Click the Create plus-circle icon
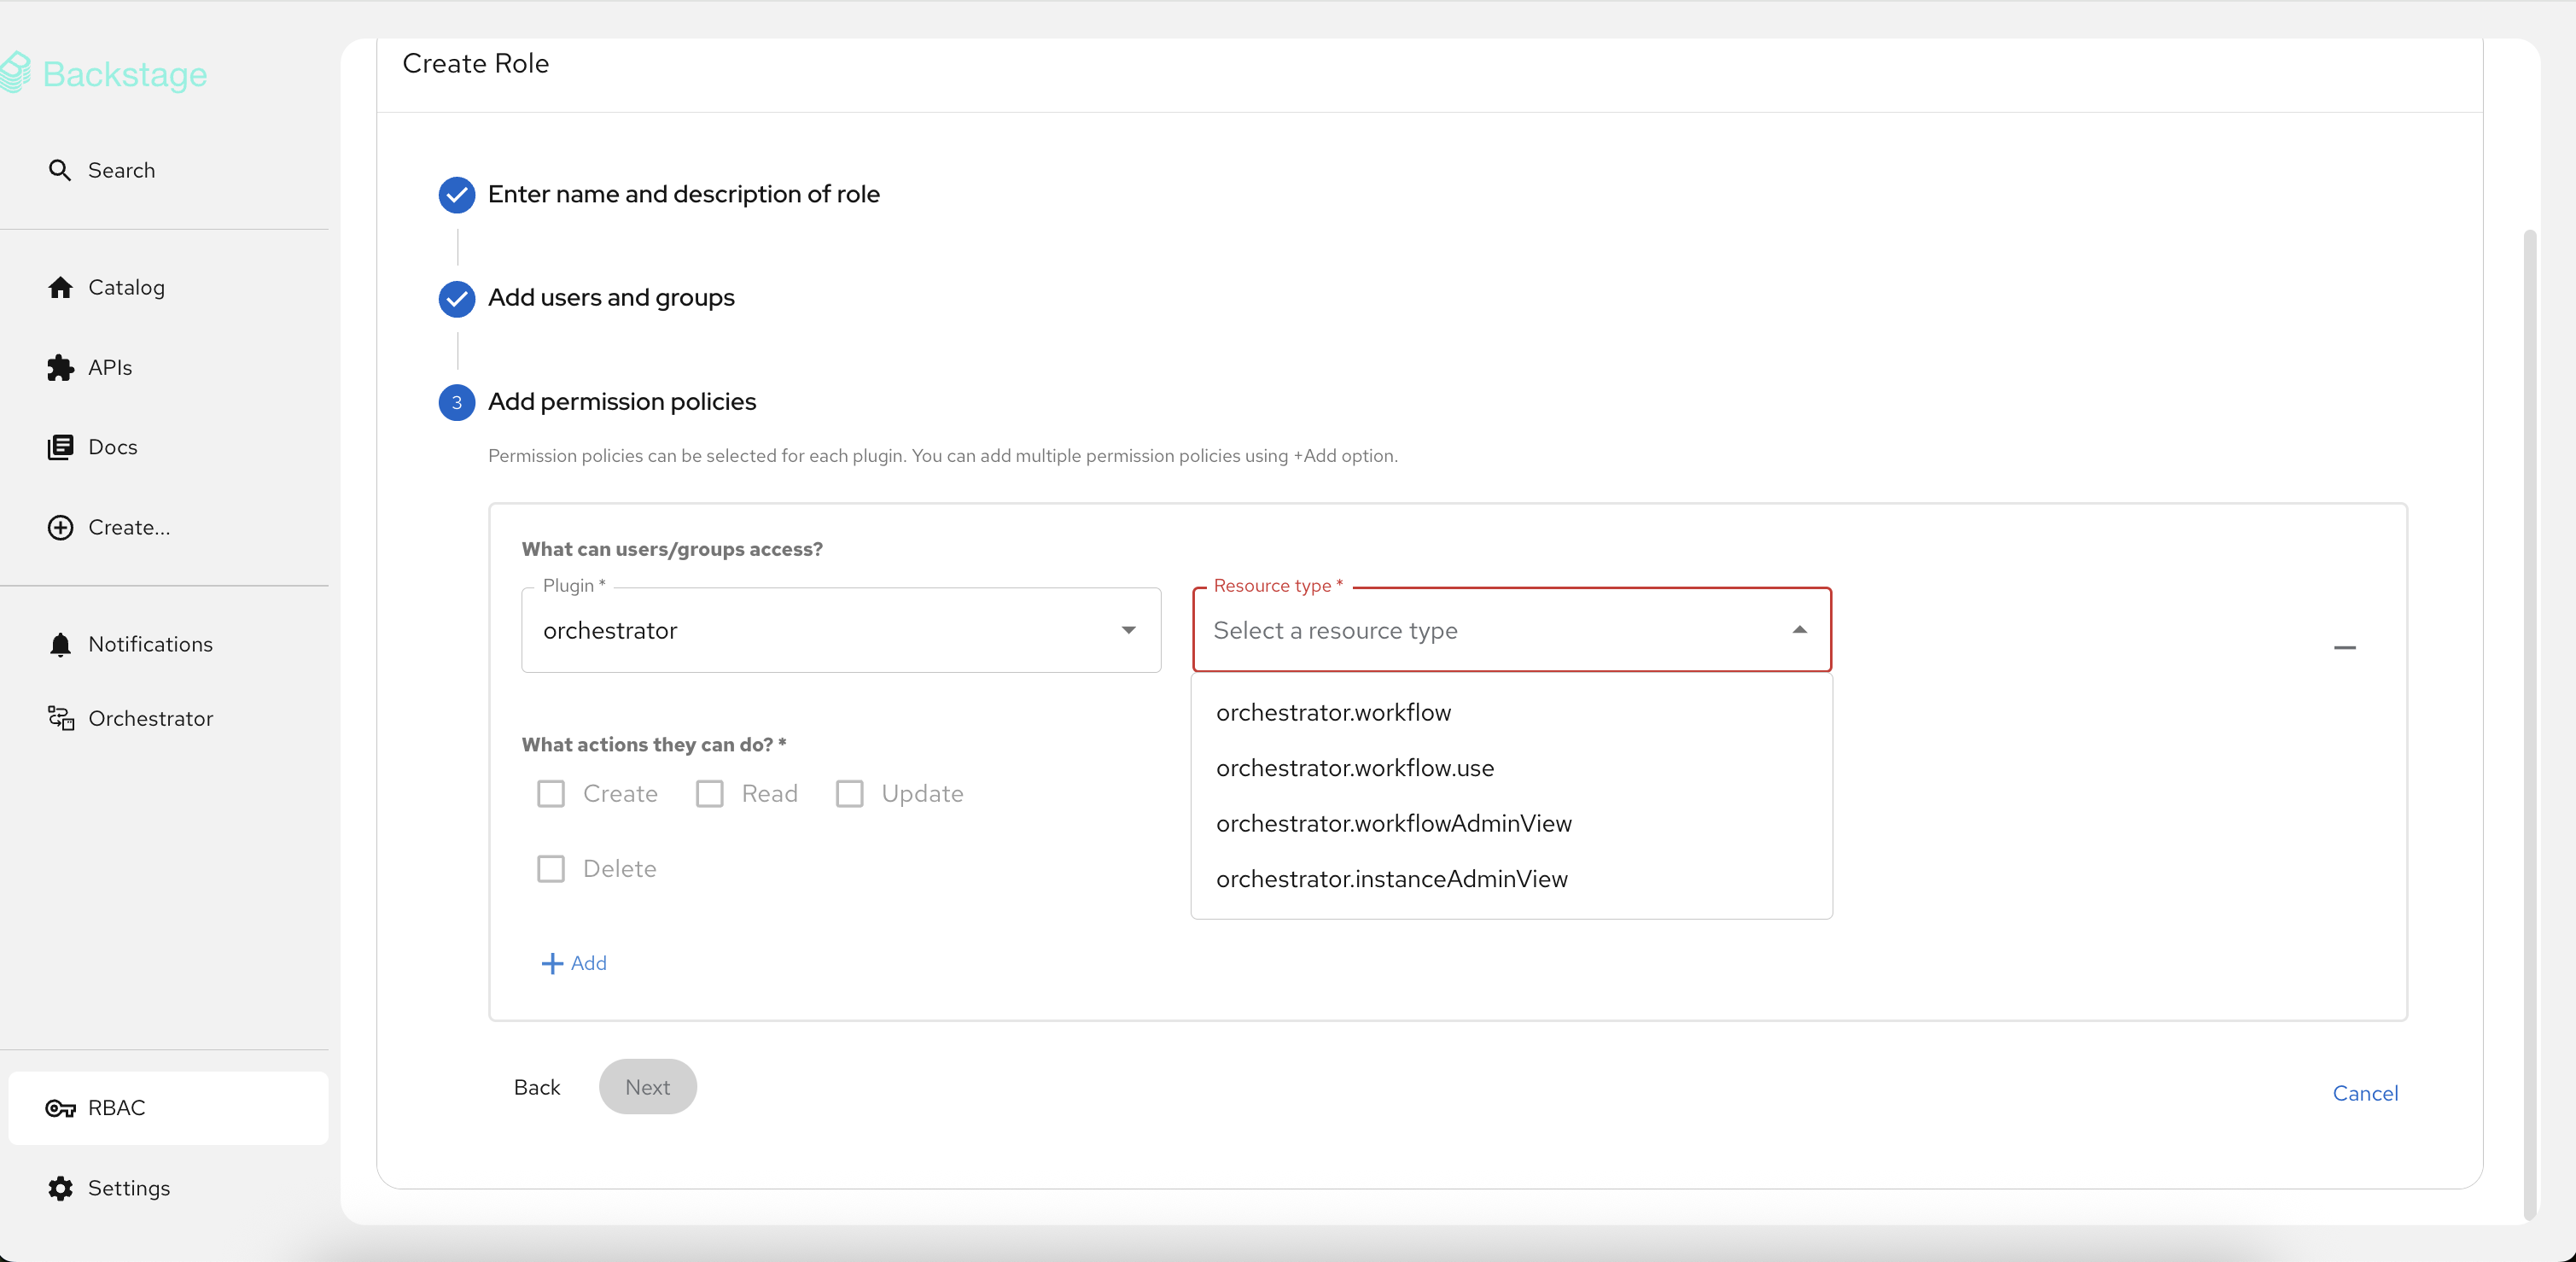The width and height of the screenshot is (2576, 1262). point(60,527)
